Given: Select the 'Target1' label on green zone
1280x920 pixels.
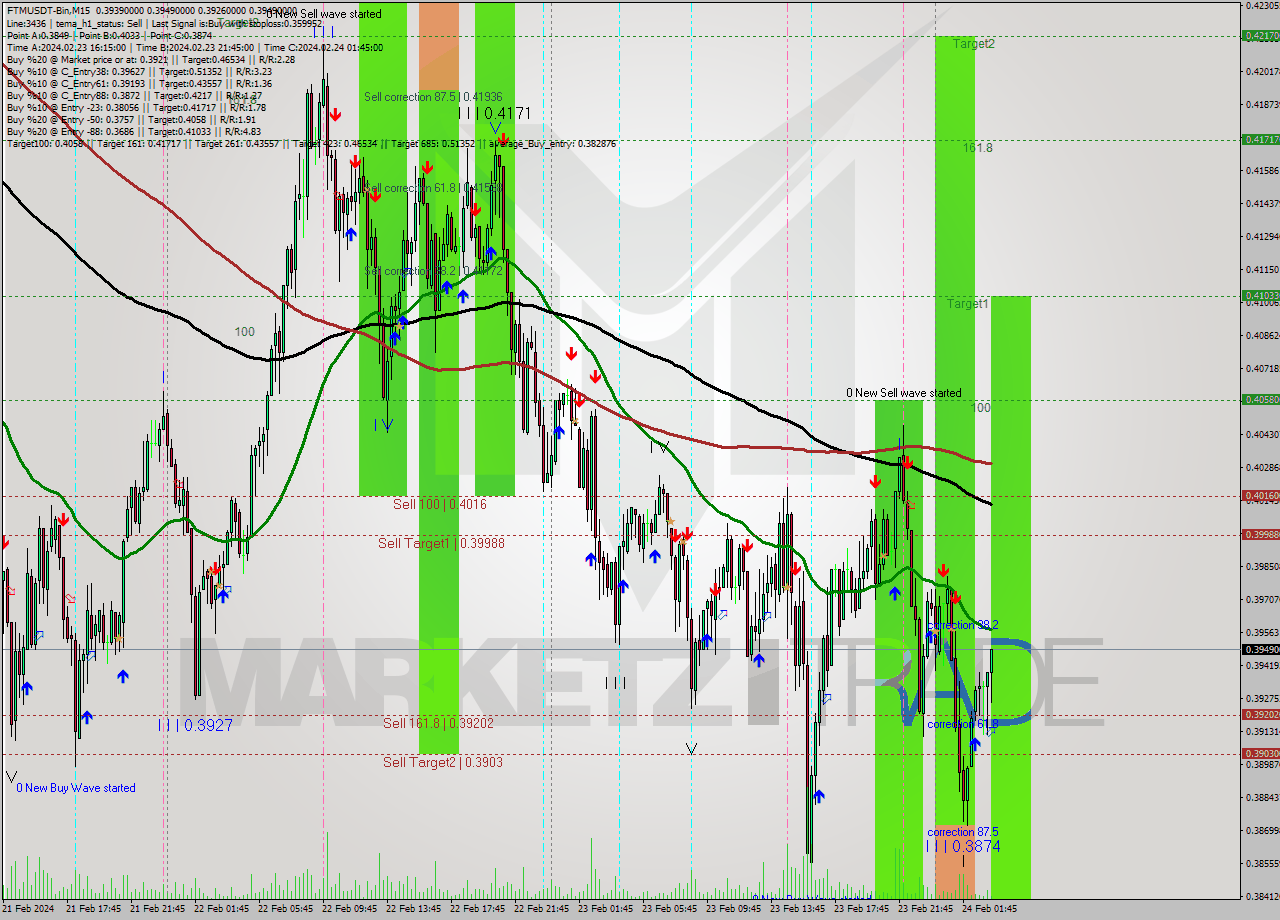Looking at the screenshot, I should click(x=968, y=303).
